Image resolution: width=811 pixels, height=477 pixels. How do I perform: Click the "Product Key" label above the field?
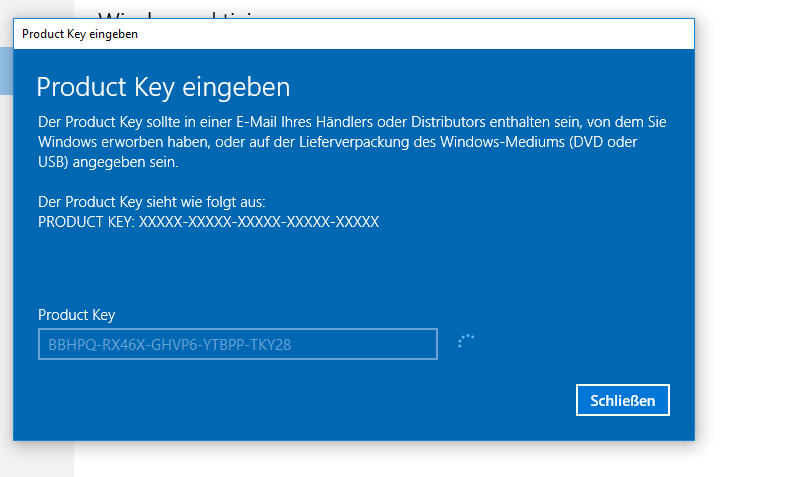coord(76,314)
